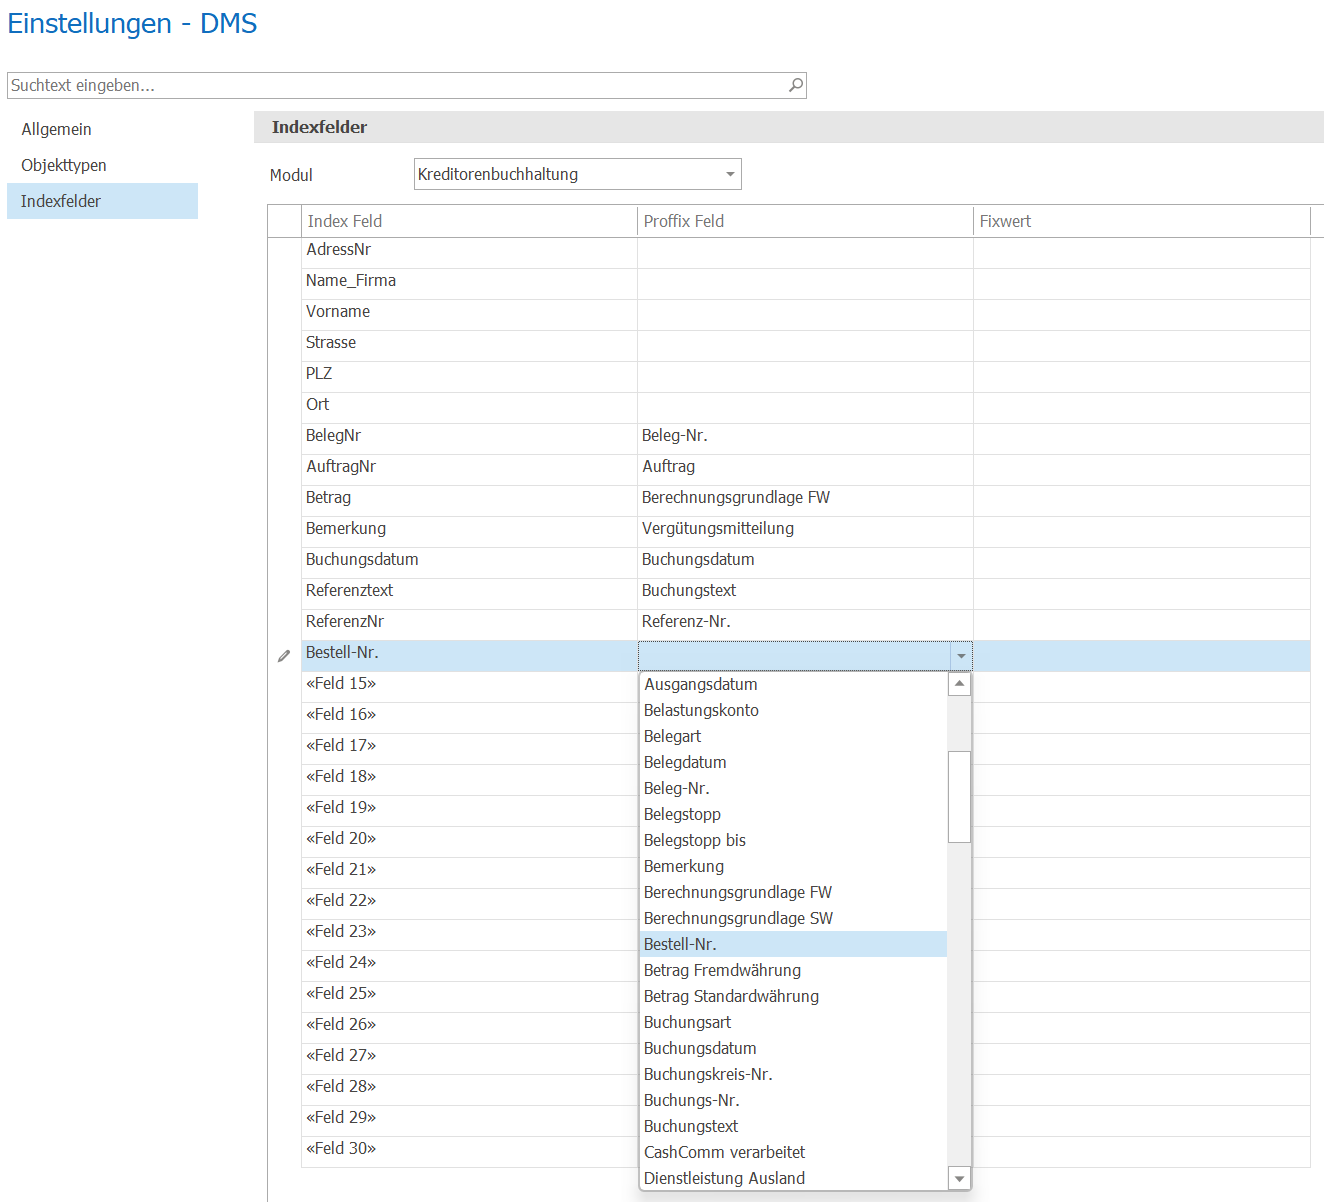The width and height of the screenshot is (1324, 1202).
Task: Click the search magnifier icon
Action: coord(796,85)
